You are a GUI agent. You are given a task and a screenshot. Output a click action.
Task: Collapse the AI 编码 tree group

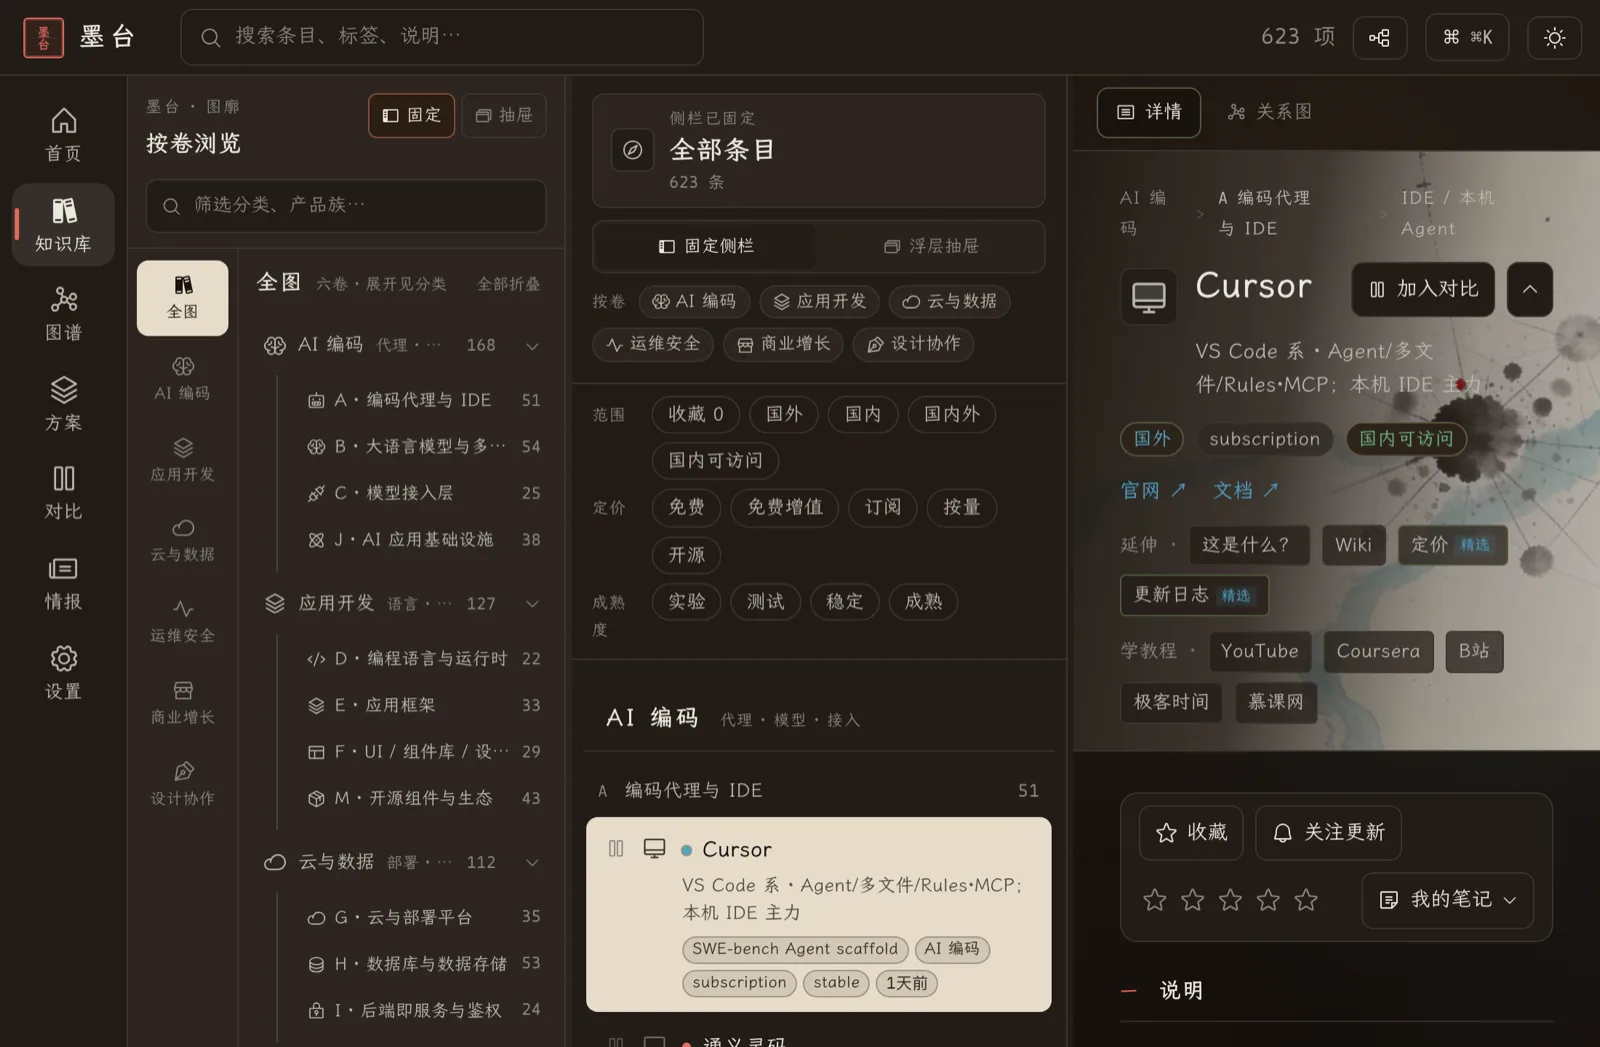coord(532,346)
